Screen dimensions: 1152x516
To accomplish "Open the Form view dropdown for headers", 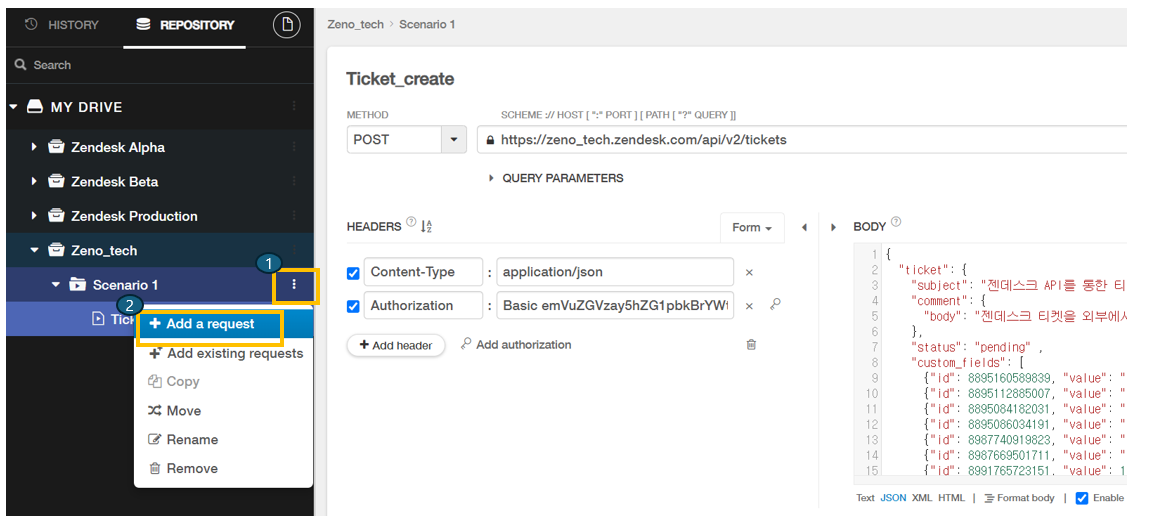I will click(x=752, y=228).
